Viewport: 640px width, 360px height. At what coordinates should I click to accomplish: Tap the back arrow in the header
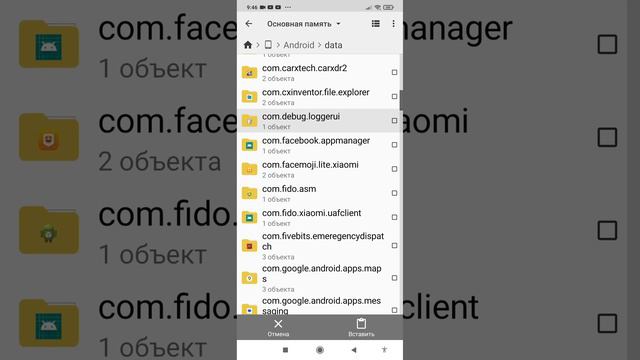coord(249,24)
